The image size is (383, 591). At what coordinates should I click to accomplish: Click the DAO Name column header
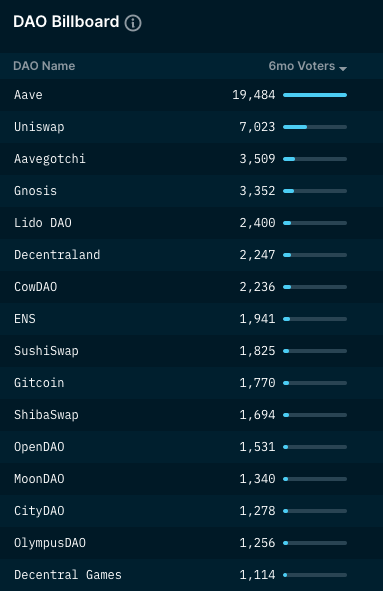44,66
